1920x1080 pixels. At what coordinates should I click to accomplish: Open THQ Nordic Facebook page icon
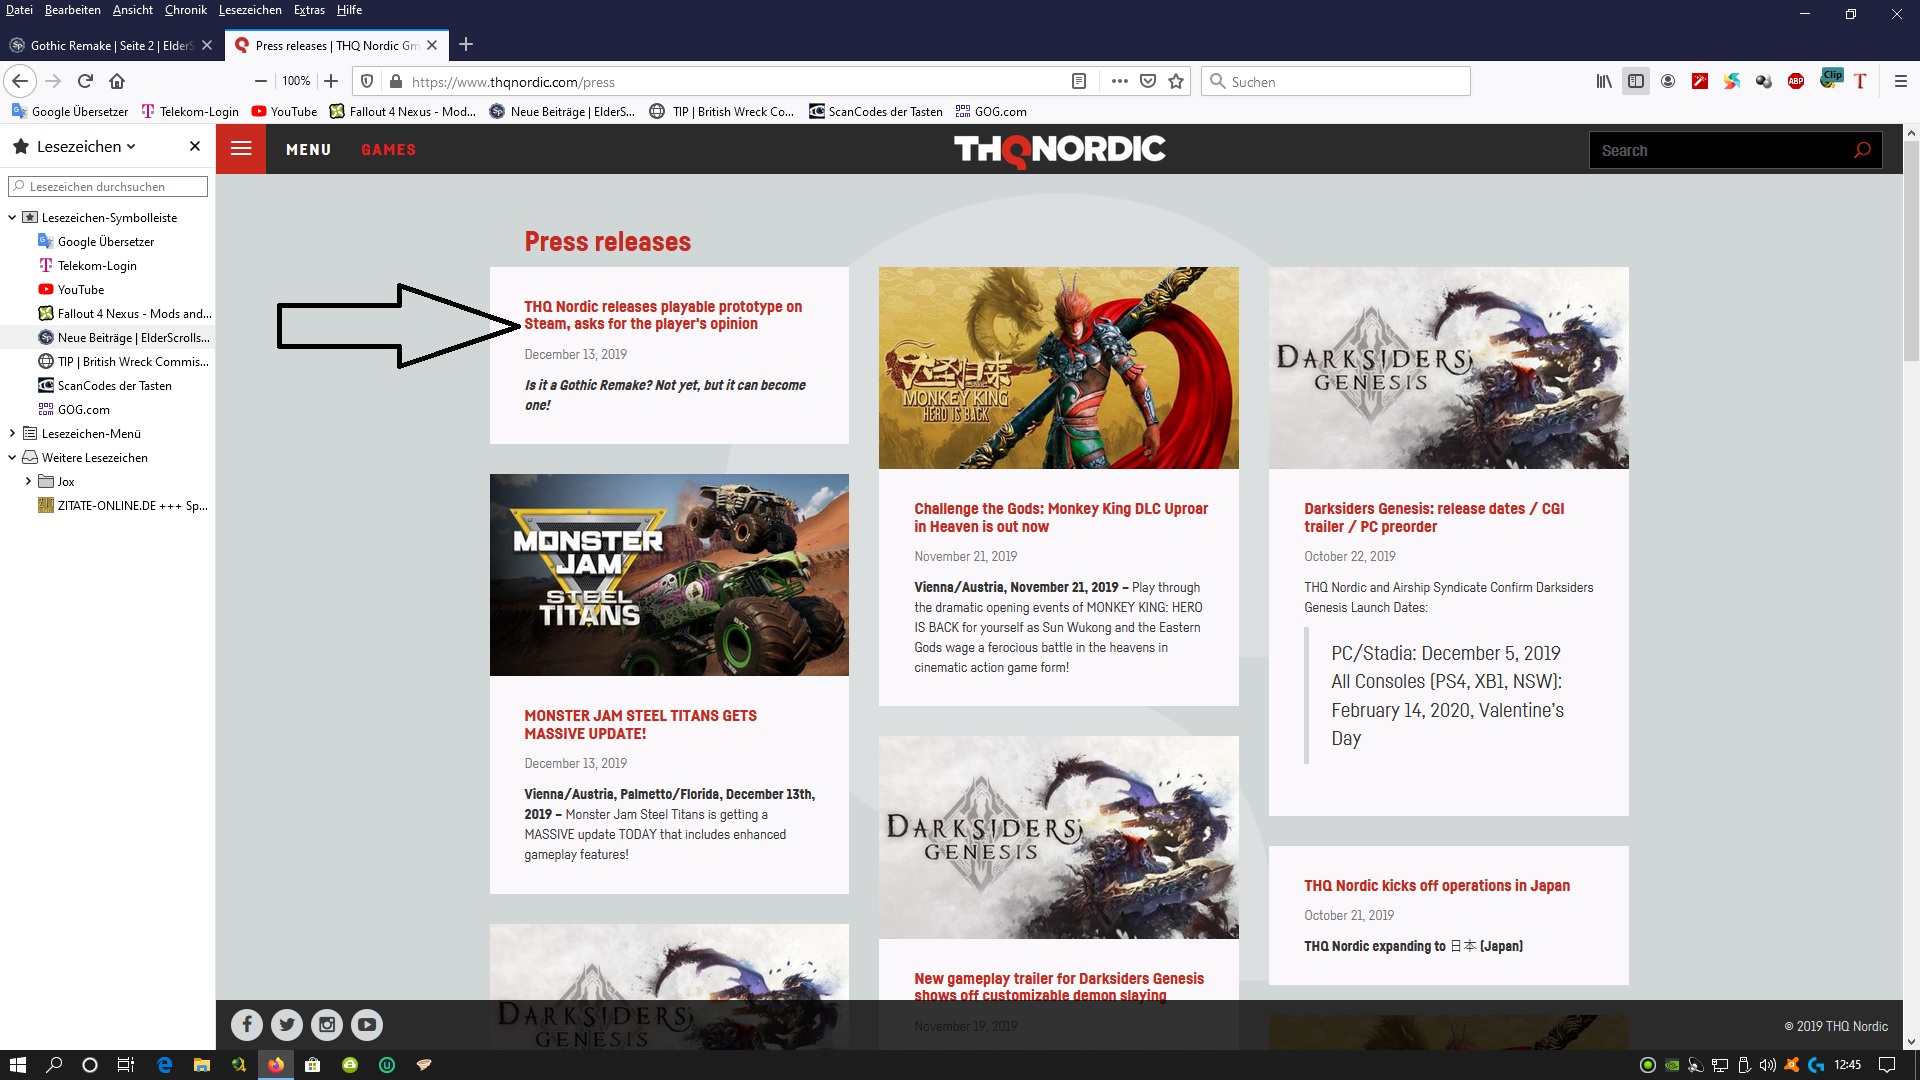[247, 1024]
